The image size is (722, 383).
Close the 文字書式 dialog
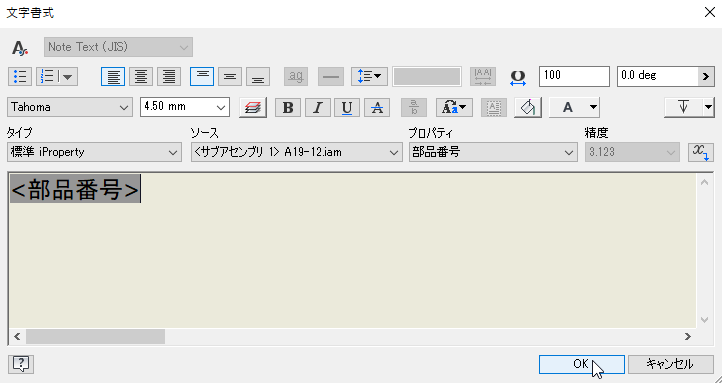(x=710, y=12)
